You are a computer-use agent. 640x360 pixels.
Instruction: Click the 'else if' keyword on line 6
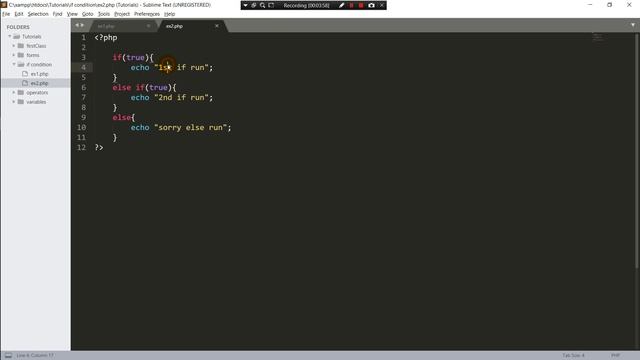click(x=129, y=87)
